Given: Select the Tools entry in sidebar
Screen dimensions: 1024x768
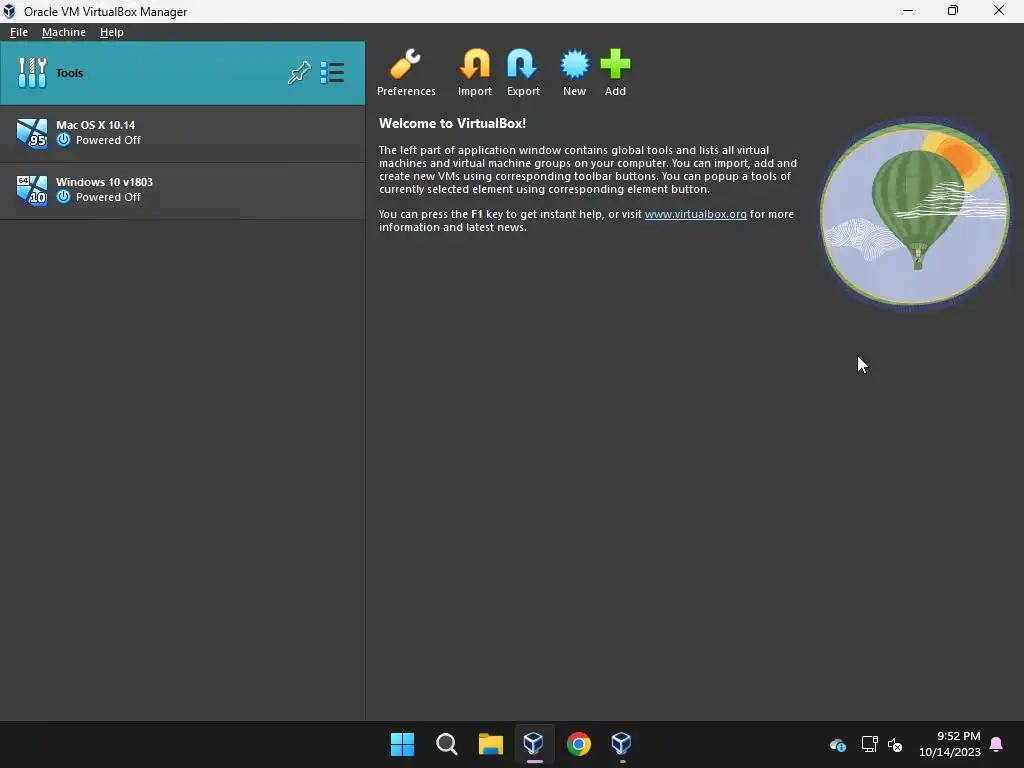Looking at the screenshot, I should pos(182,73).
